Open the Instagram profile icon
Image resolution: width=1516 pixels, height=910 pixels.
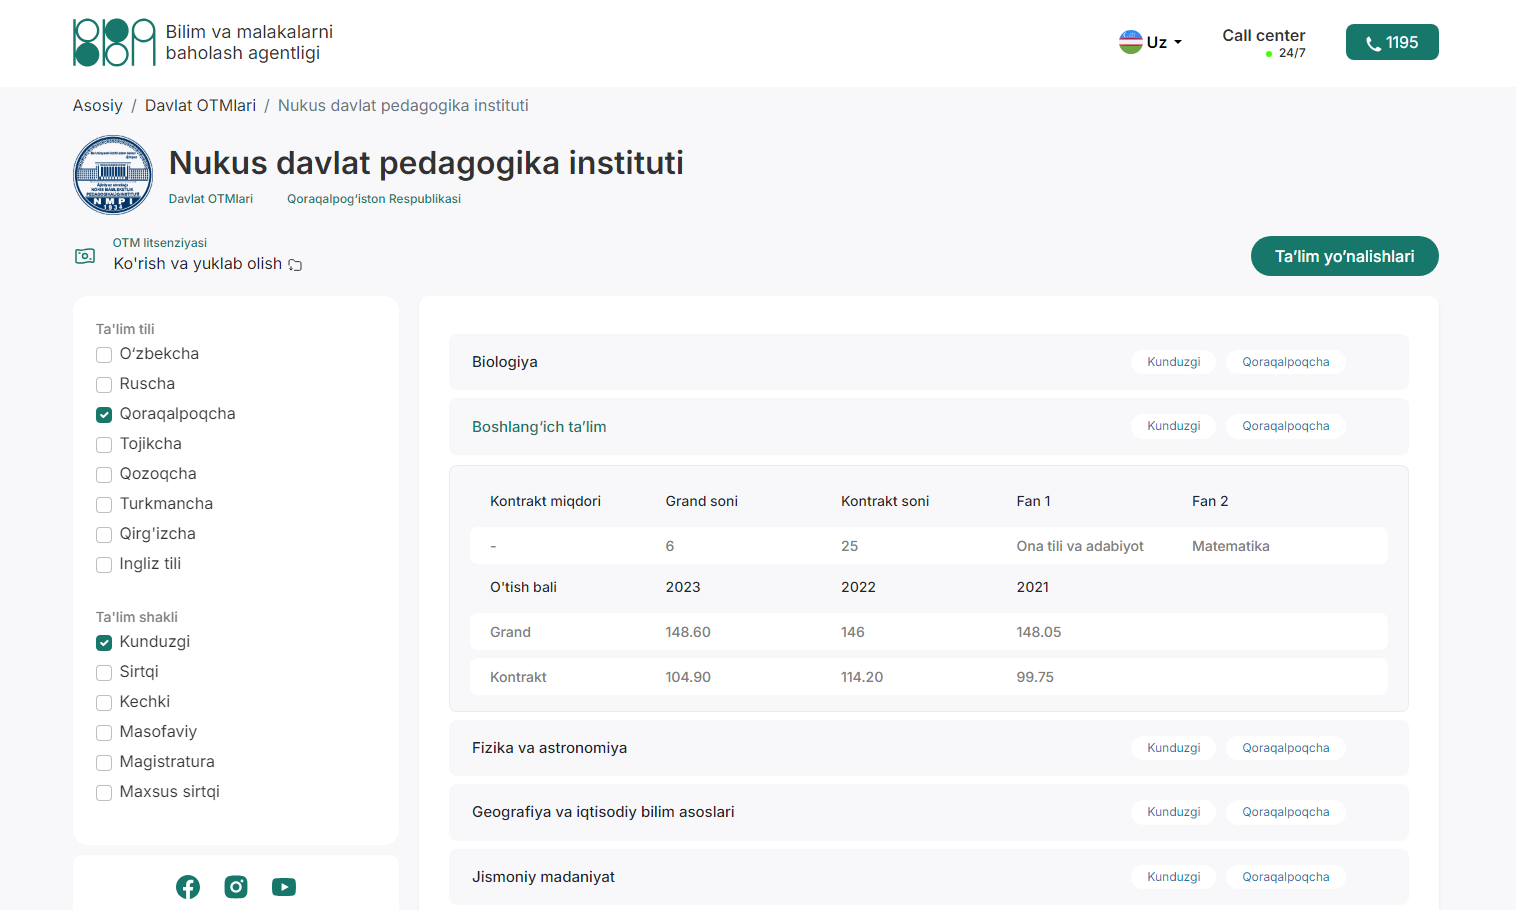tap(236, 887)
